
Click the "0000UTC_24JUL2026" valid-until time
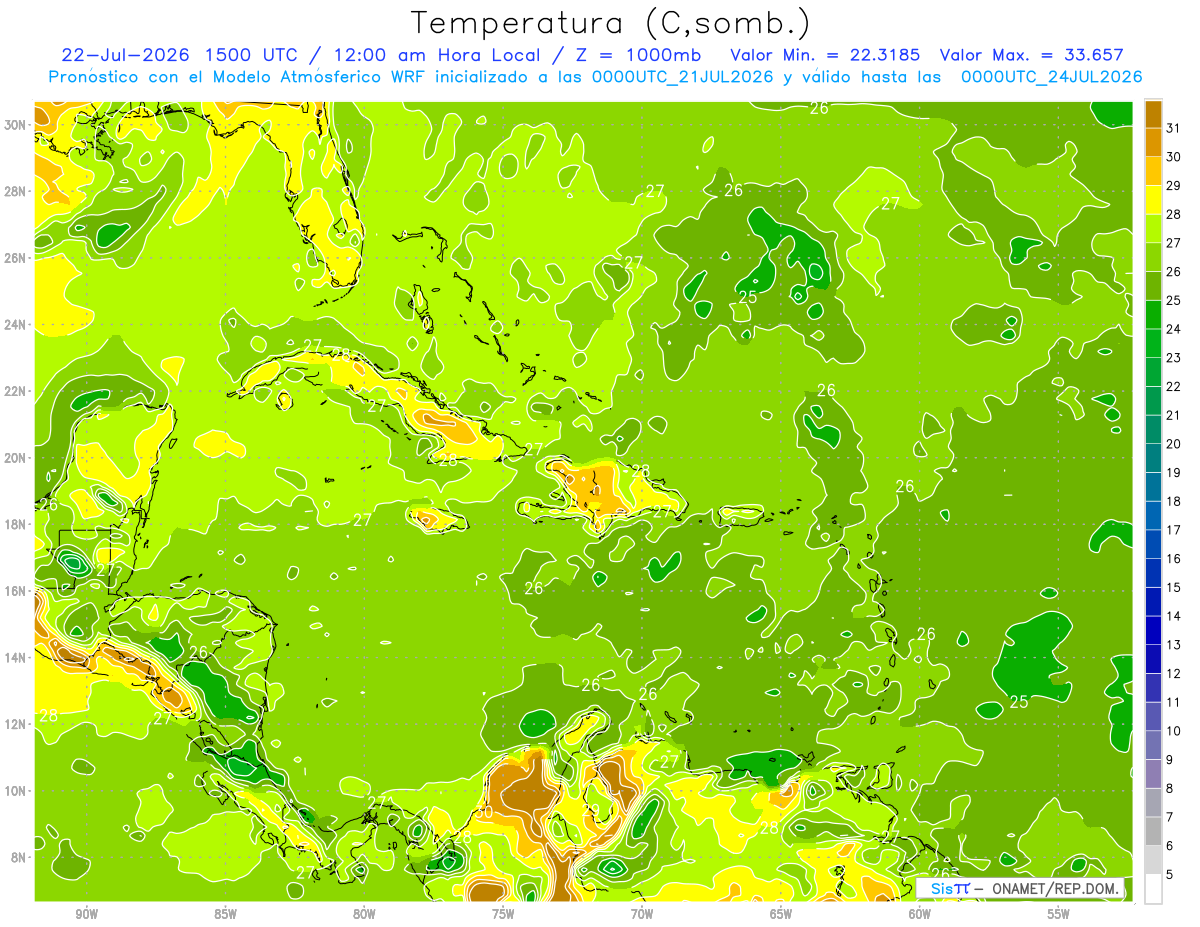[1051, 77]
